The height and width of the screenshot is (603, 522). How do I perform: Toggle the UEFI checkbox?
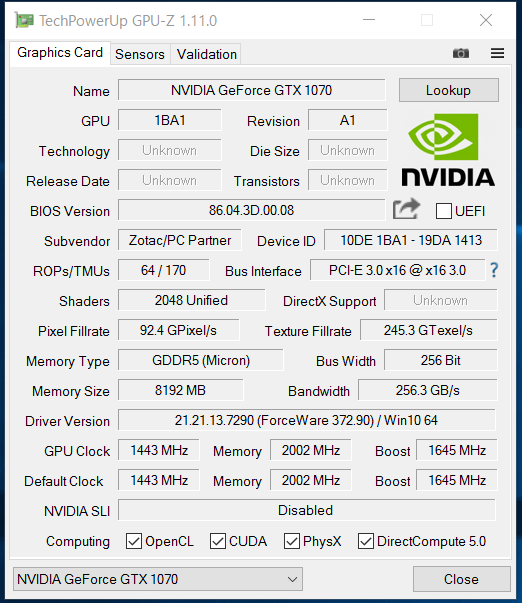point(444,211)
